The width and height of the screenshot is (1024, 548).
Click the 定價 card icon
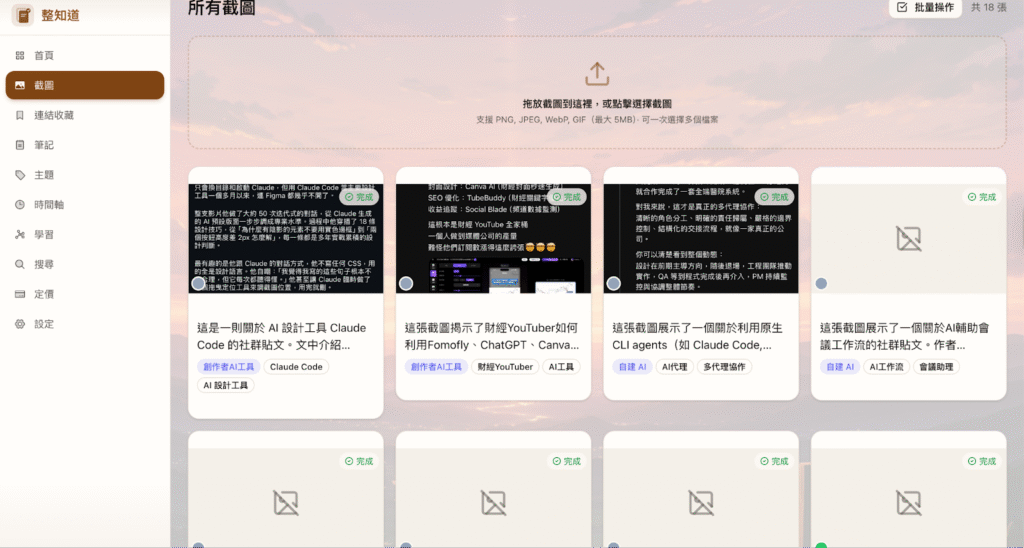20,294
